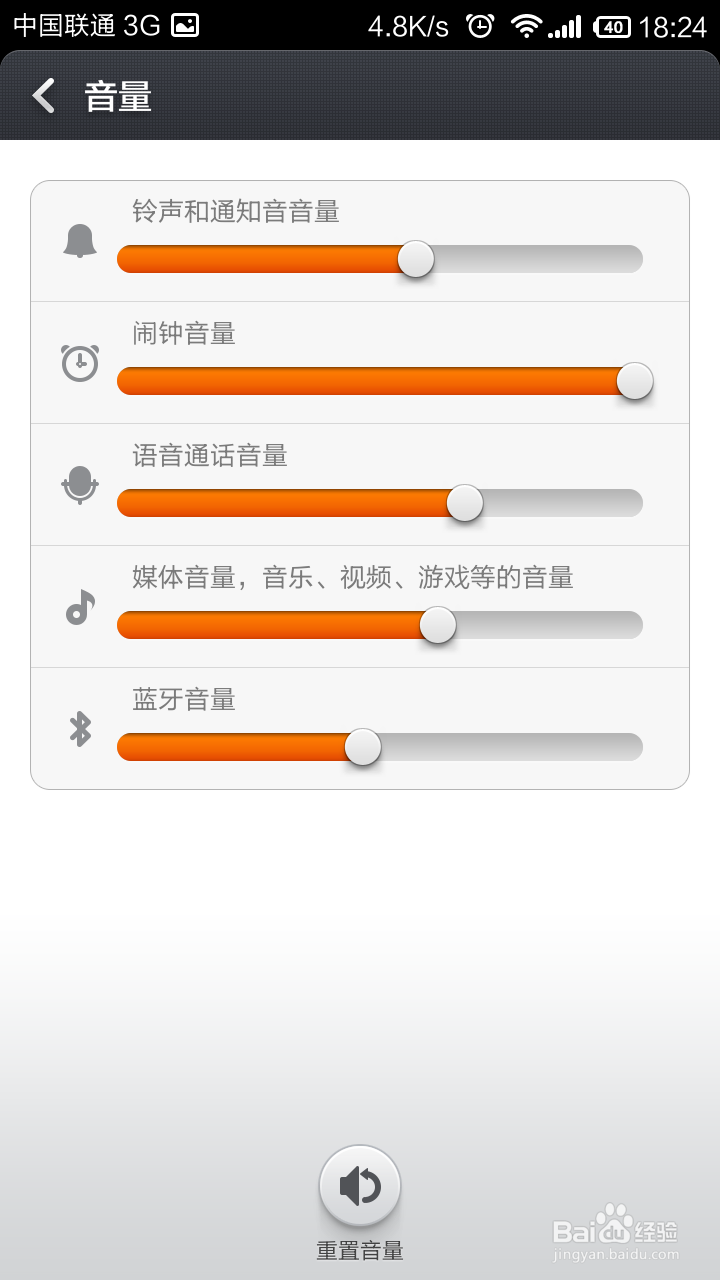Viewport: 720px width, 1280px height.
Task: Tap the 铃声和通知音音量 label
Action: (x=236, y=211)
